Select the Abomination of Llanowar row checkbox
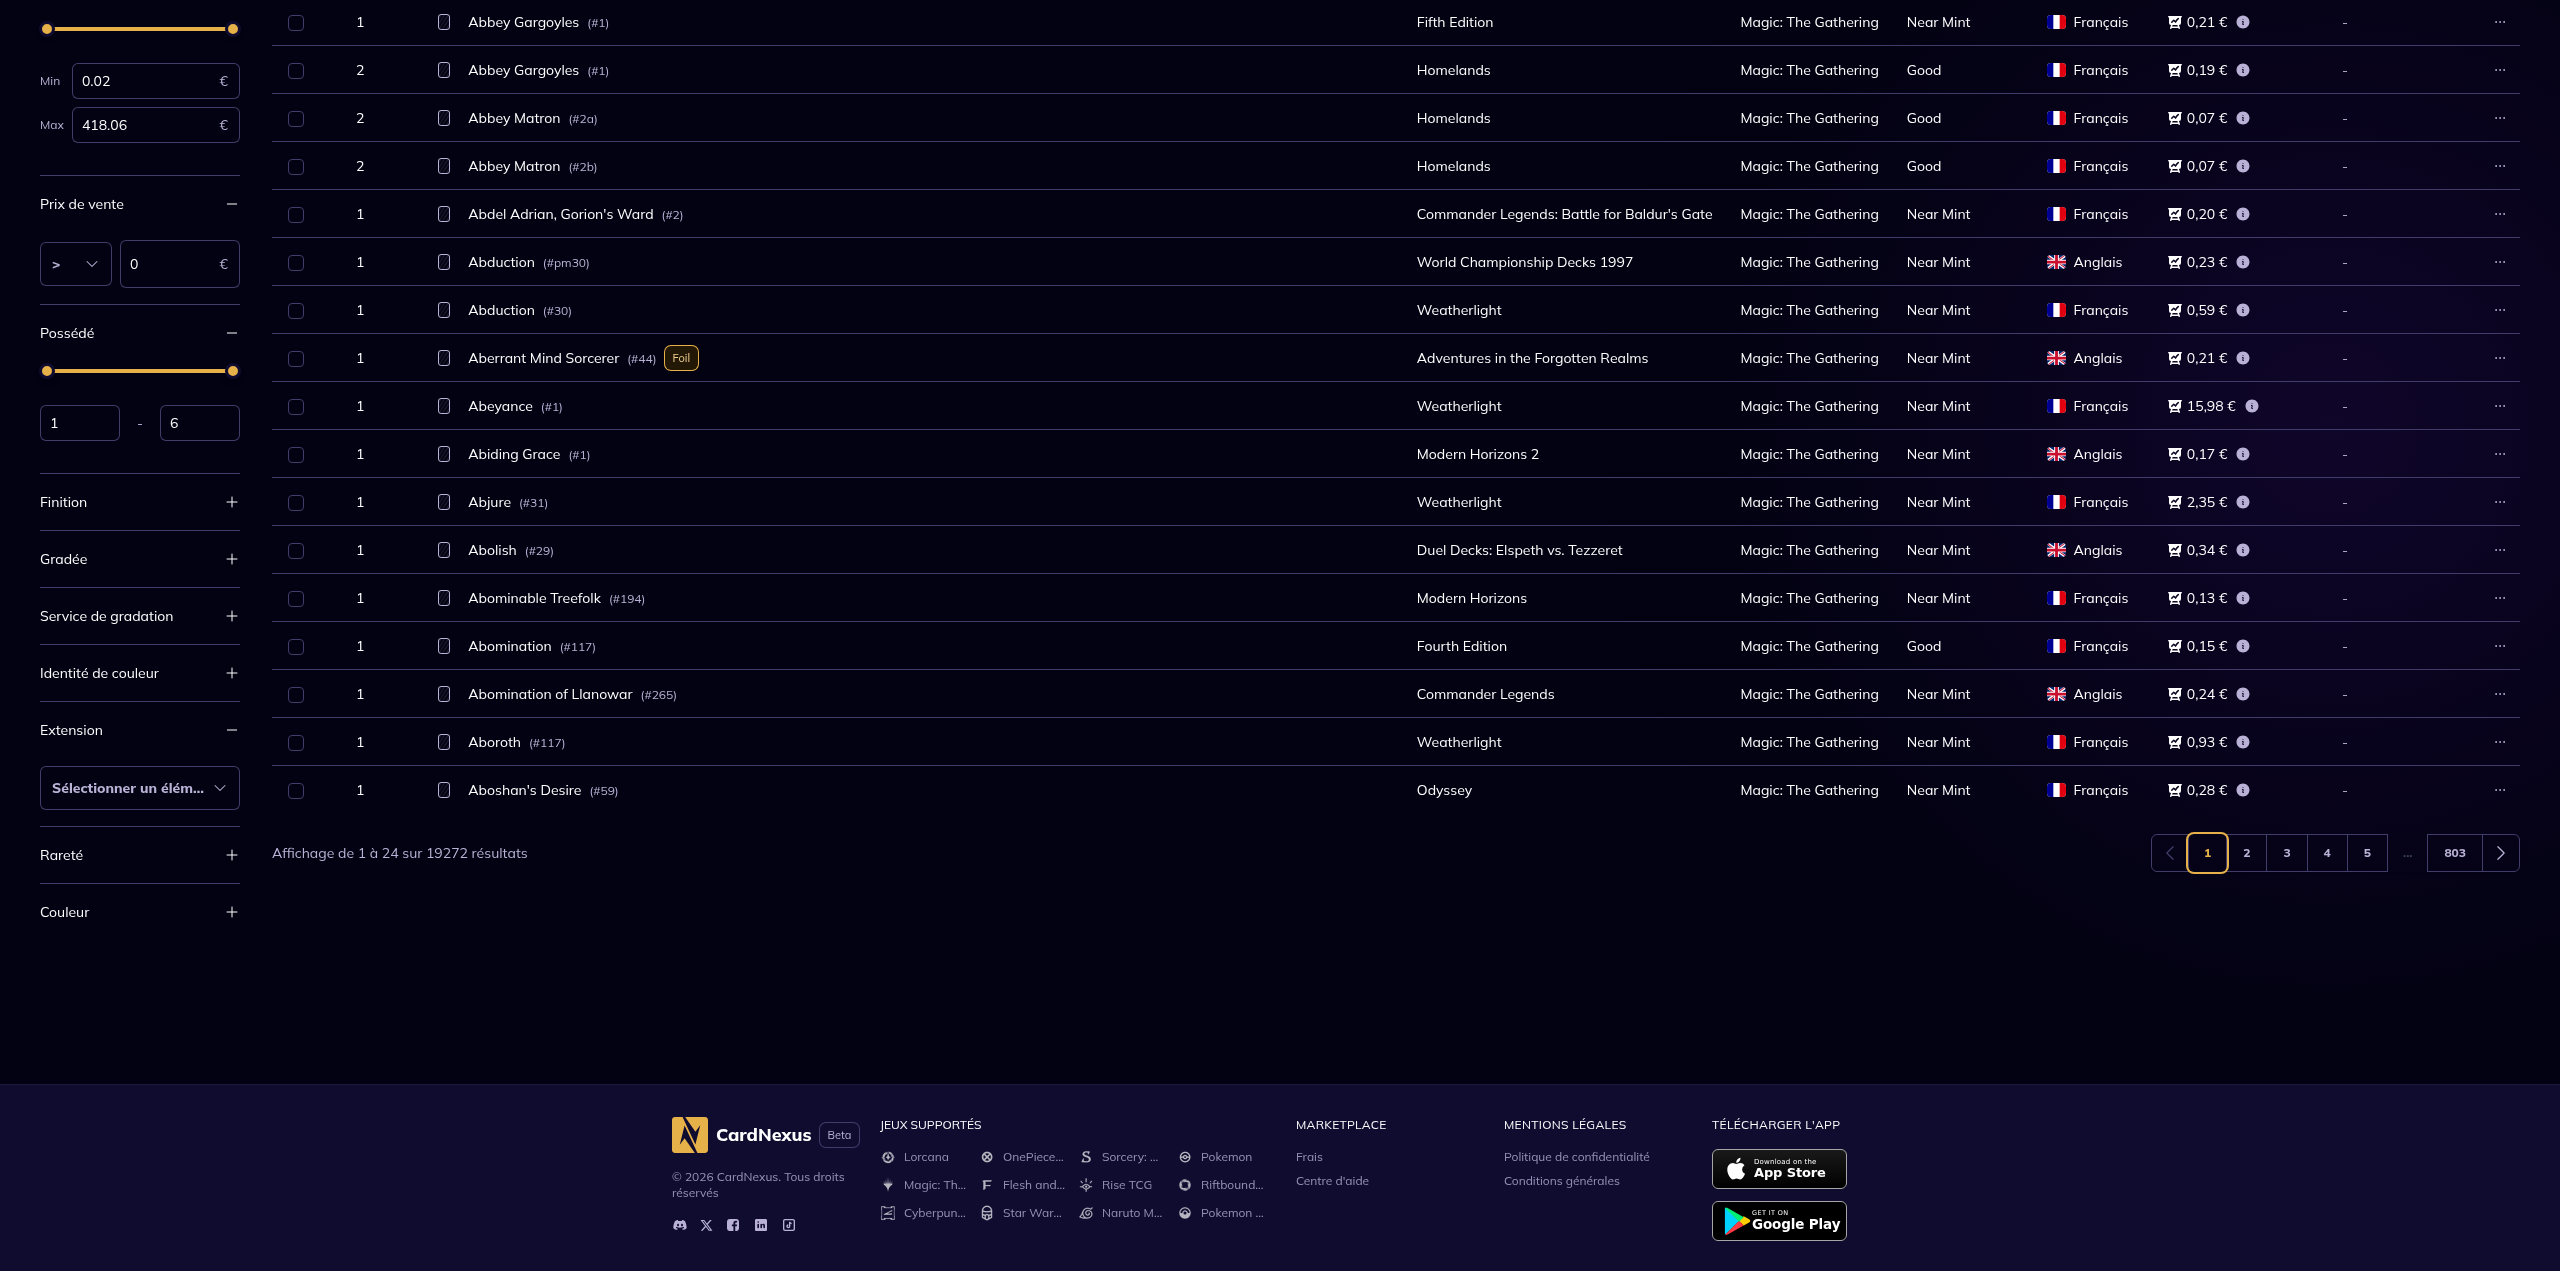This screenshot has height=1271, width=2560. pos(296,695)
